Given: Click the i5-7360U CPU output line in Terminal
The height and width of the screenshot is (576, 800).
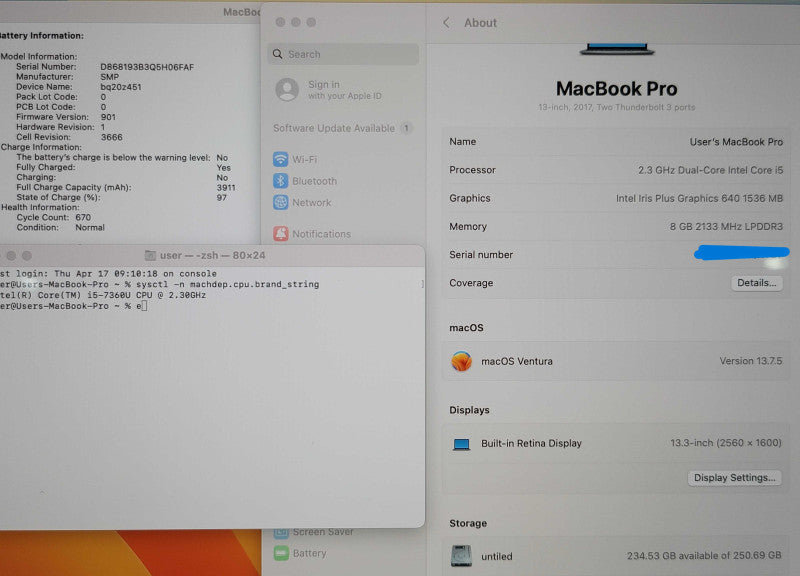Looking at the screenshot, I should click(103, 295).
